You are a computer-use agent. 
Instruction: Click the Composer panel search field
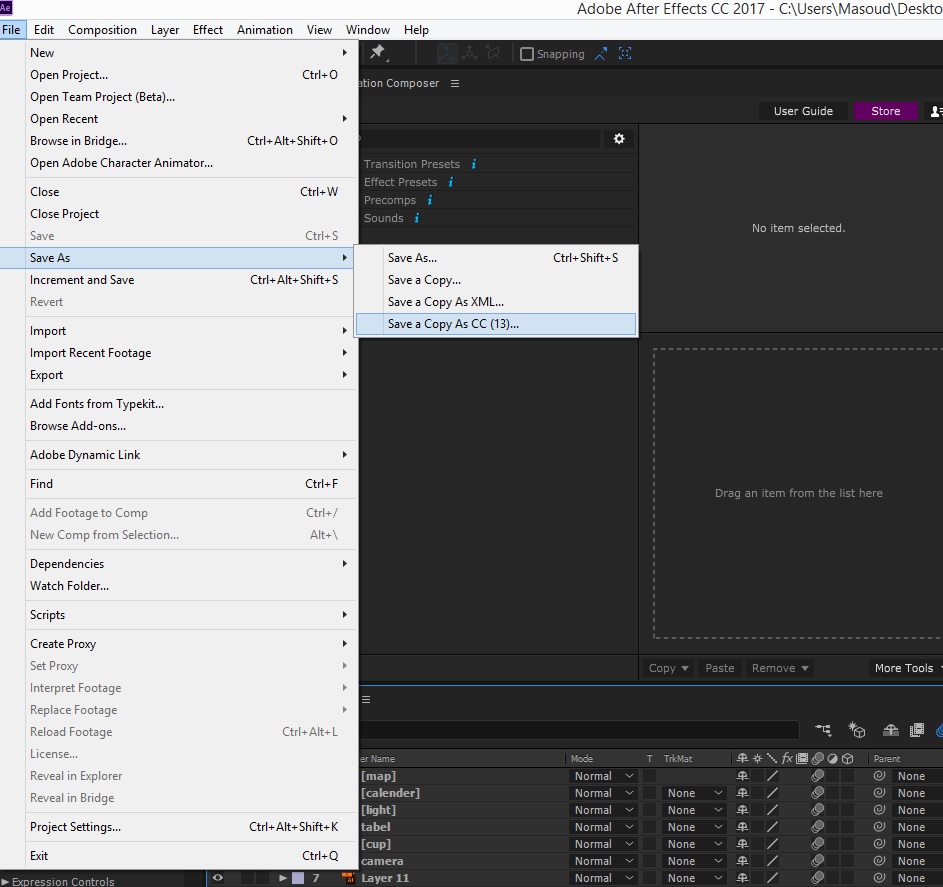(480, 139)
